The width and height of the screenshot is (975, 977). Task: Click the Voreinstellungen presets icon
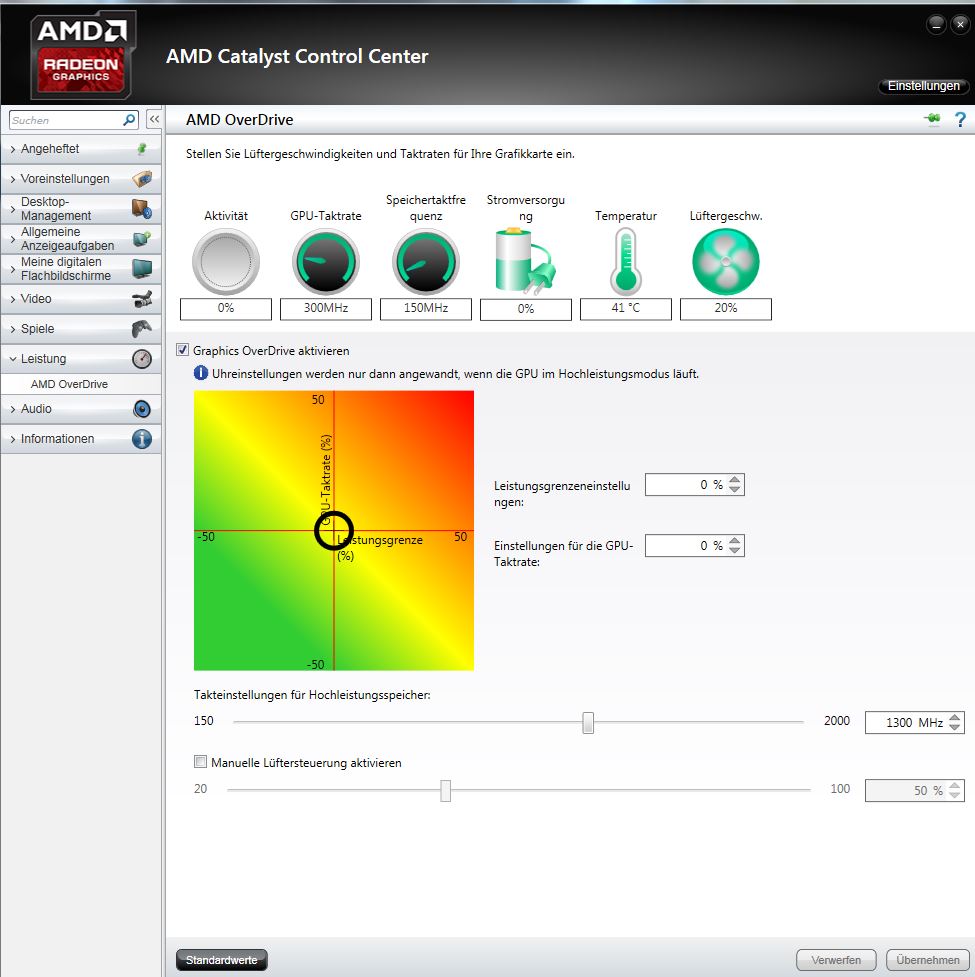[x=142, y=179]
